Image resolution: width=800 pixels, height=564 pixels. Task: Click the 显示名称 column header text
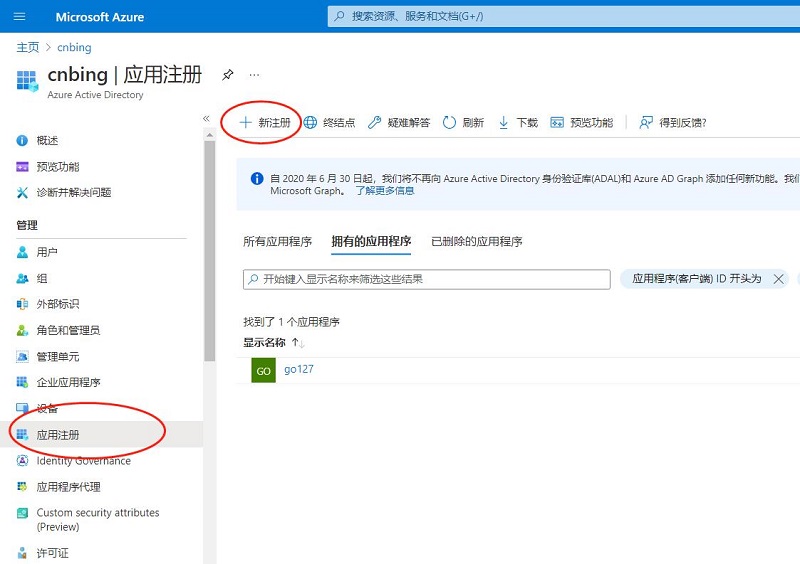264,342
